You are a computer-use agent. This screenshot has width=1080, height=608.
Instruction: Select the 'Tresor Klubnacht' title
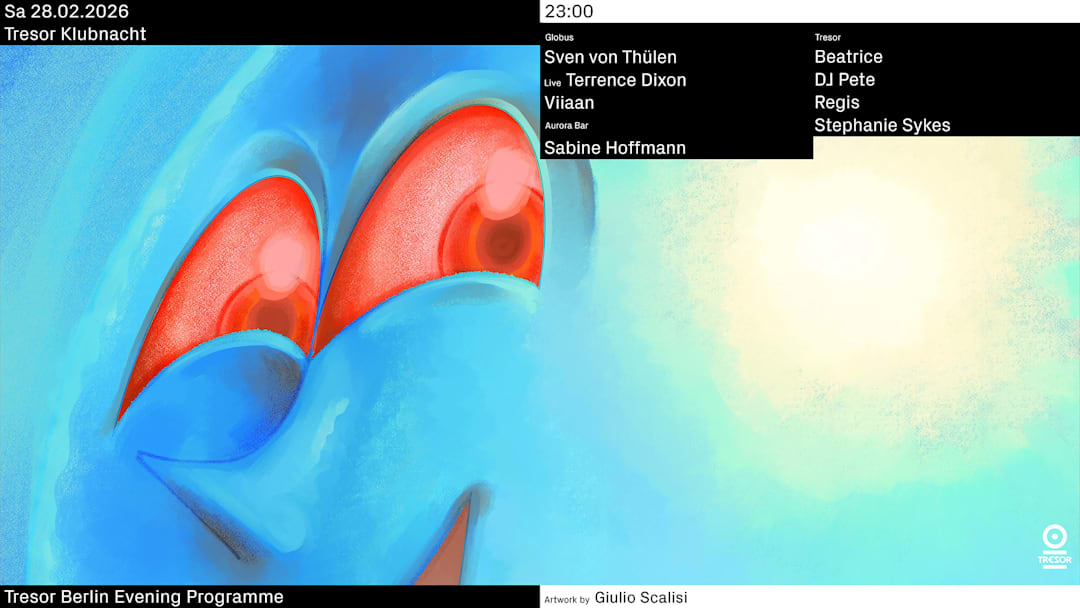pyautogui.click(x=75, y=34)
